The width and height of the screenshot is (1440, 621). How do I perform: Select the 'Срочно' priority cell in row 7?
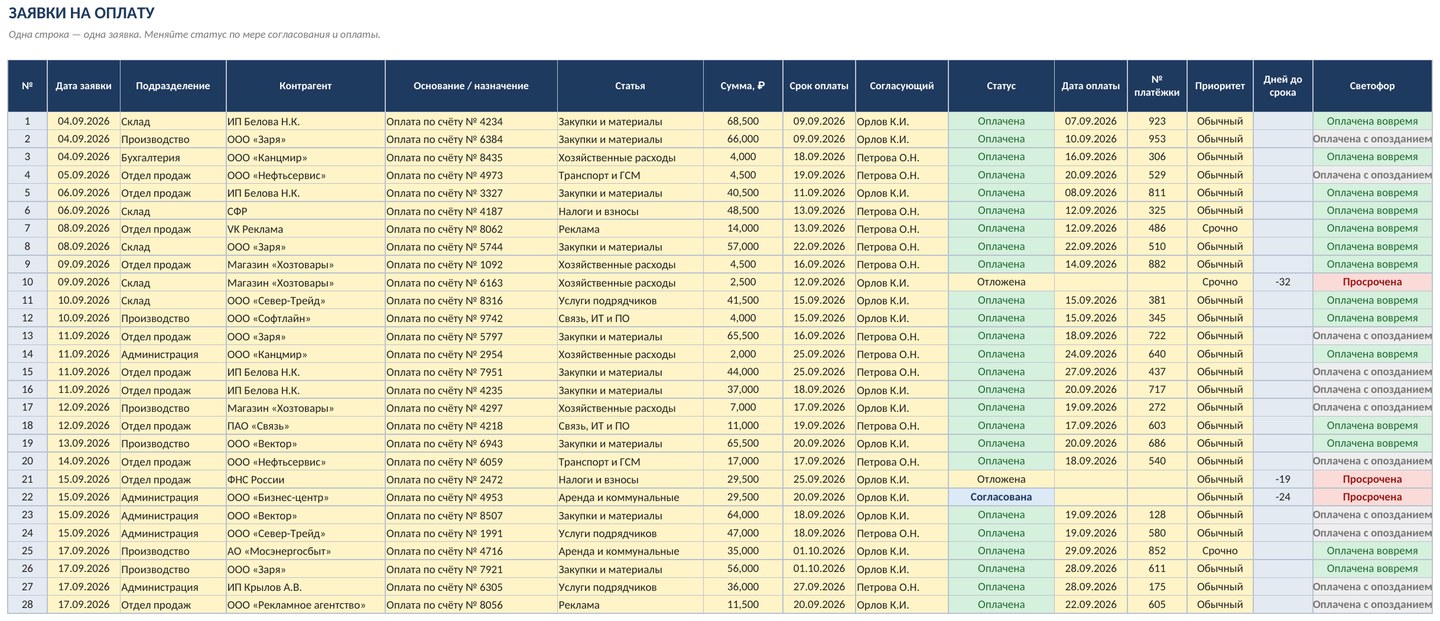pos(1219,228)
